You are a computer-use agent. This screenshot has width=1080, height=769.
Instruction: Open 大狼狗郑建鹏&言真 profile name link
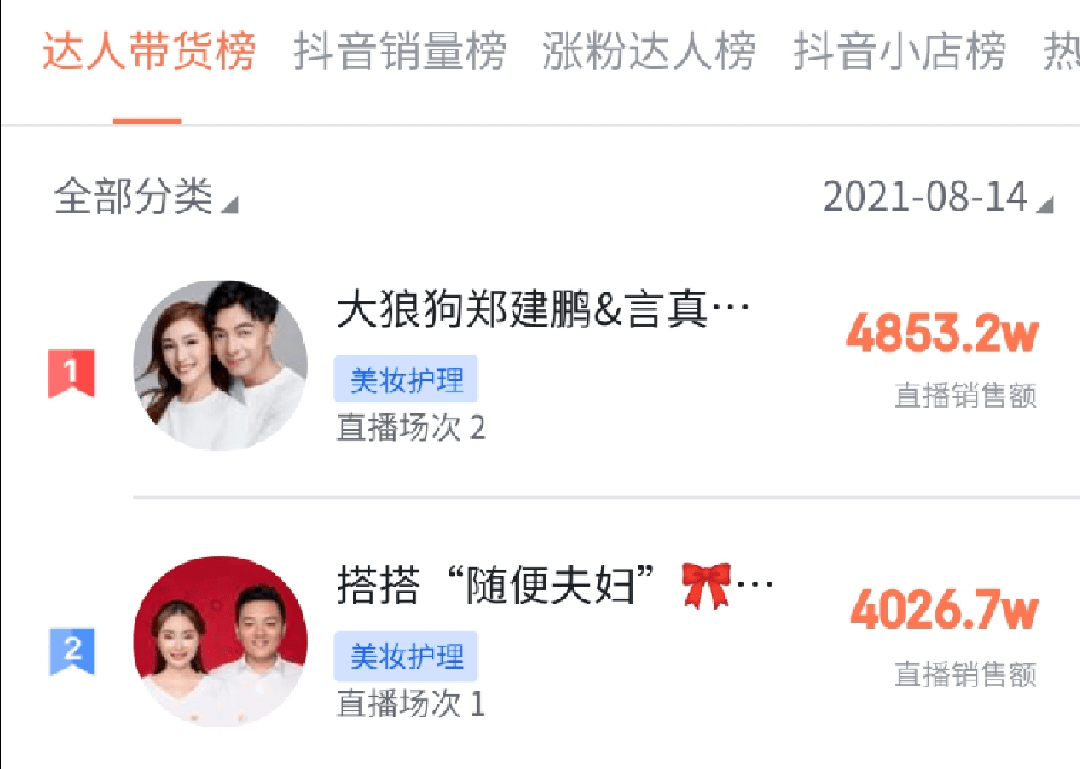coord(543,309)
